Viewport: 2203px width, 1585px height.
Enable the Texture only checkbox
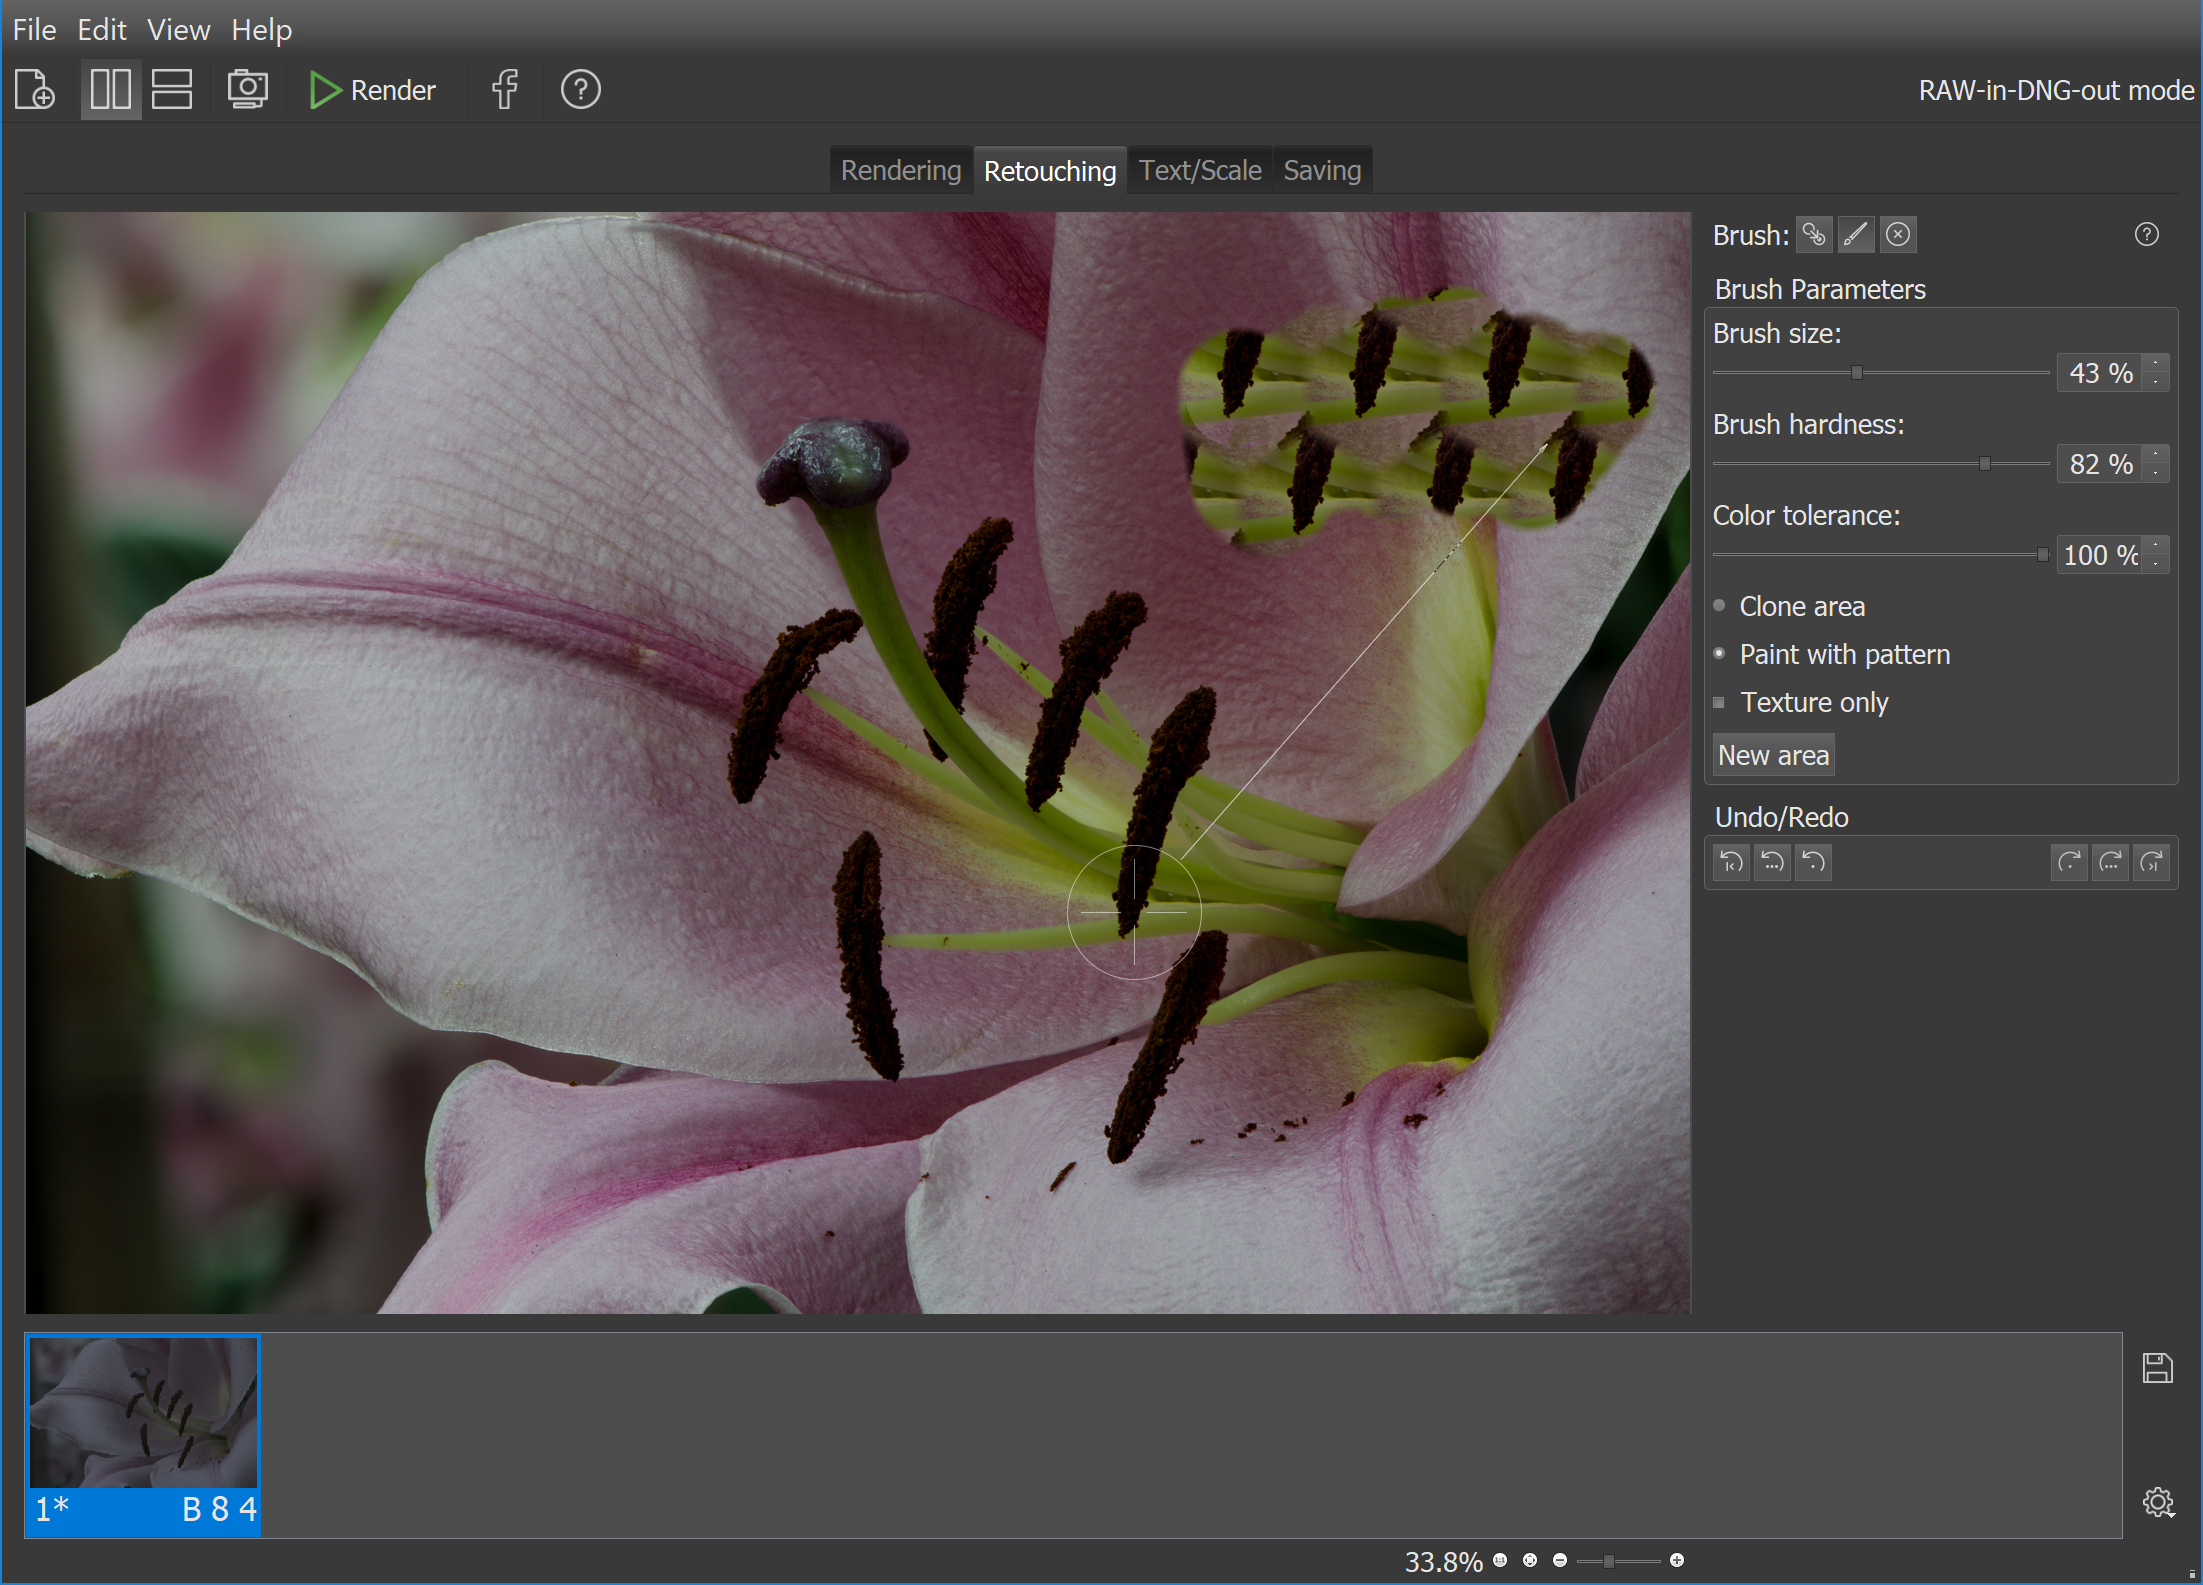pyautogui.click(x=1719, y=702)
